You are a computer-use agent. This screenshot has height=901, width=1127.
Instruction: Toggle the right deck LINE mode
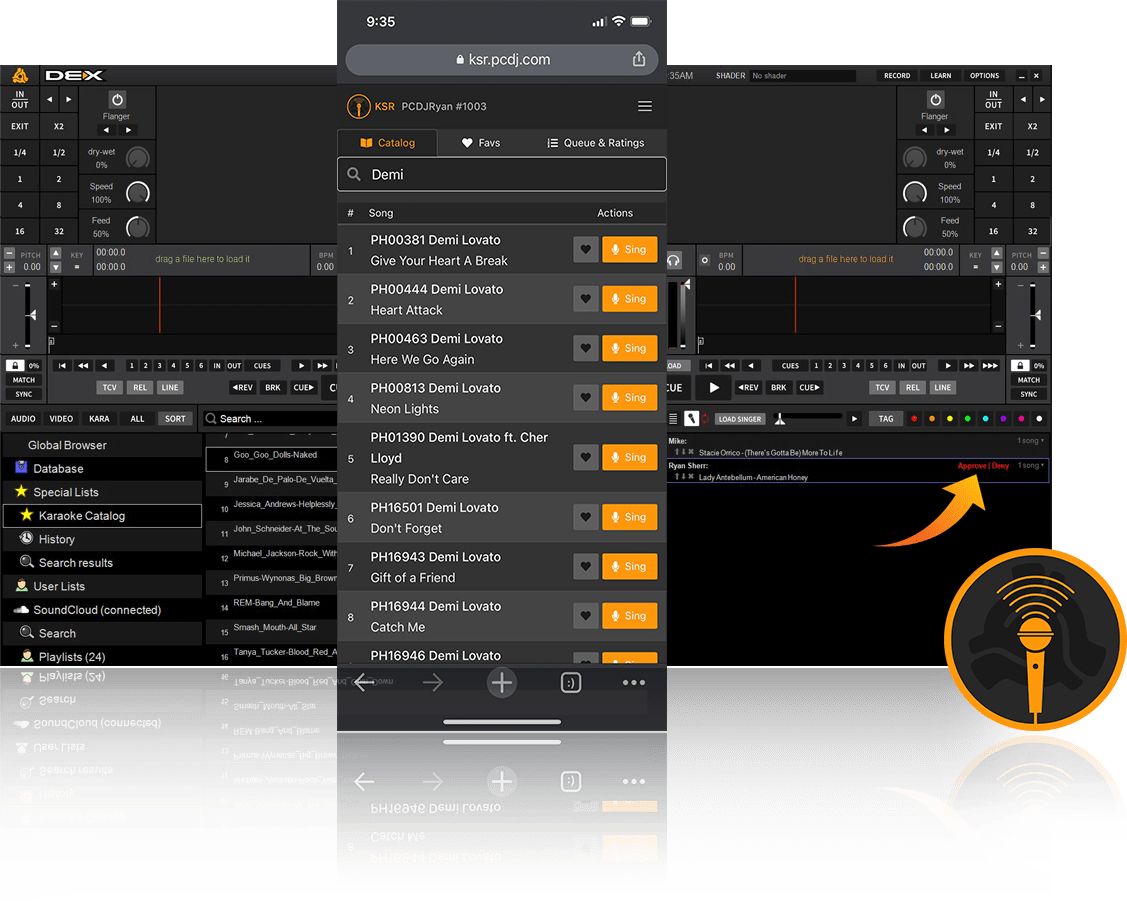coord(942,387)
